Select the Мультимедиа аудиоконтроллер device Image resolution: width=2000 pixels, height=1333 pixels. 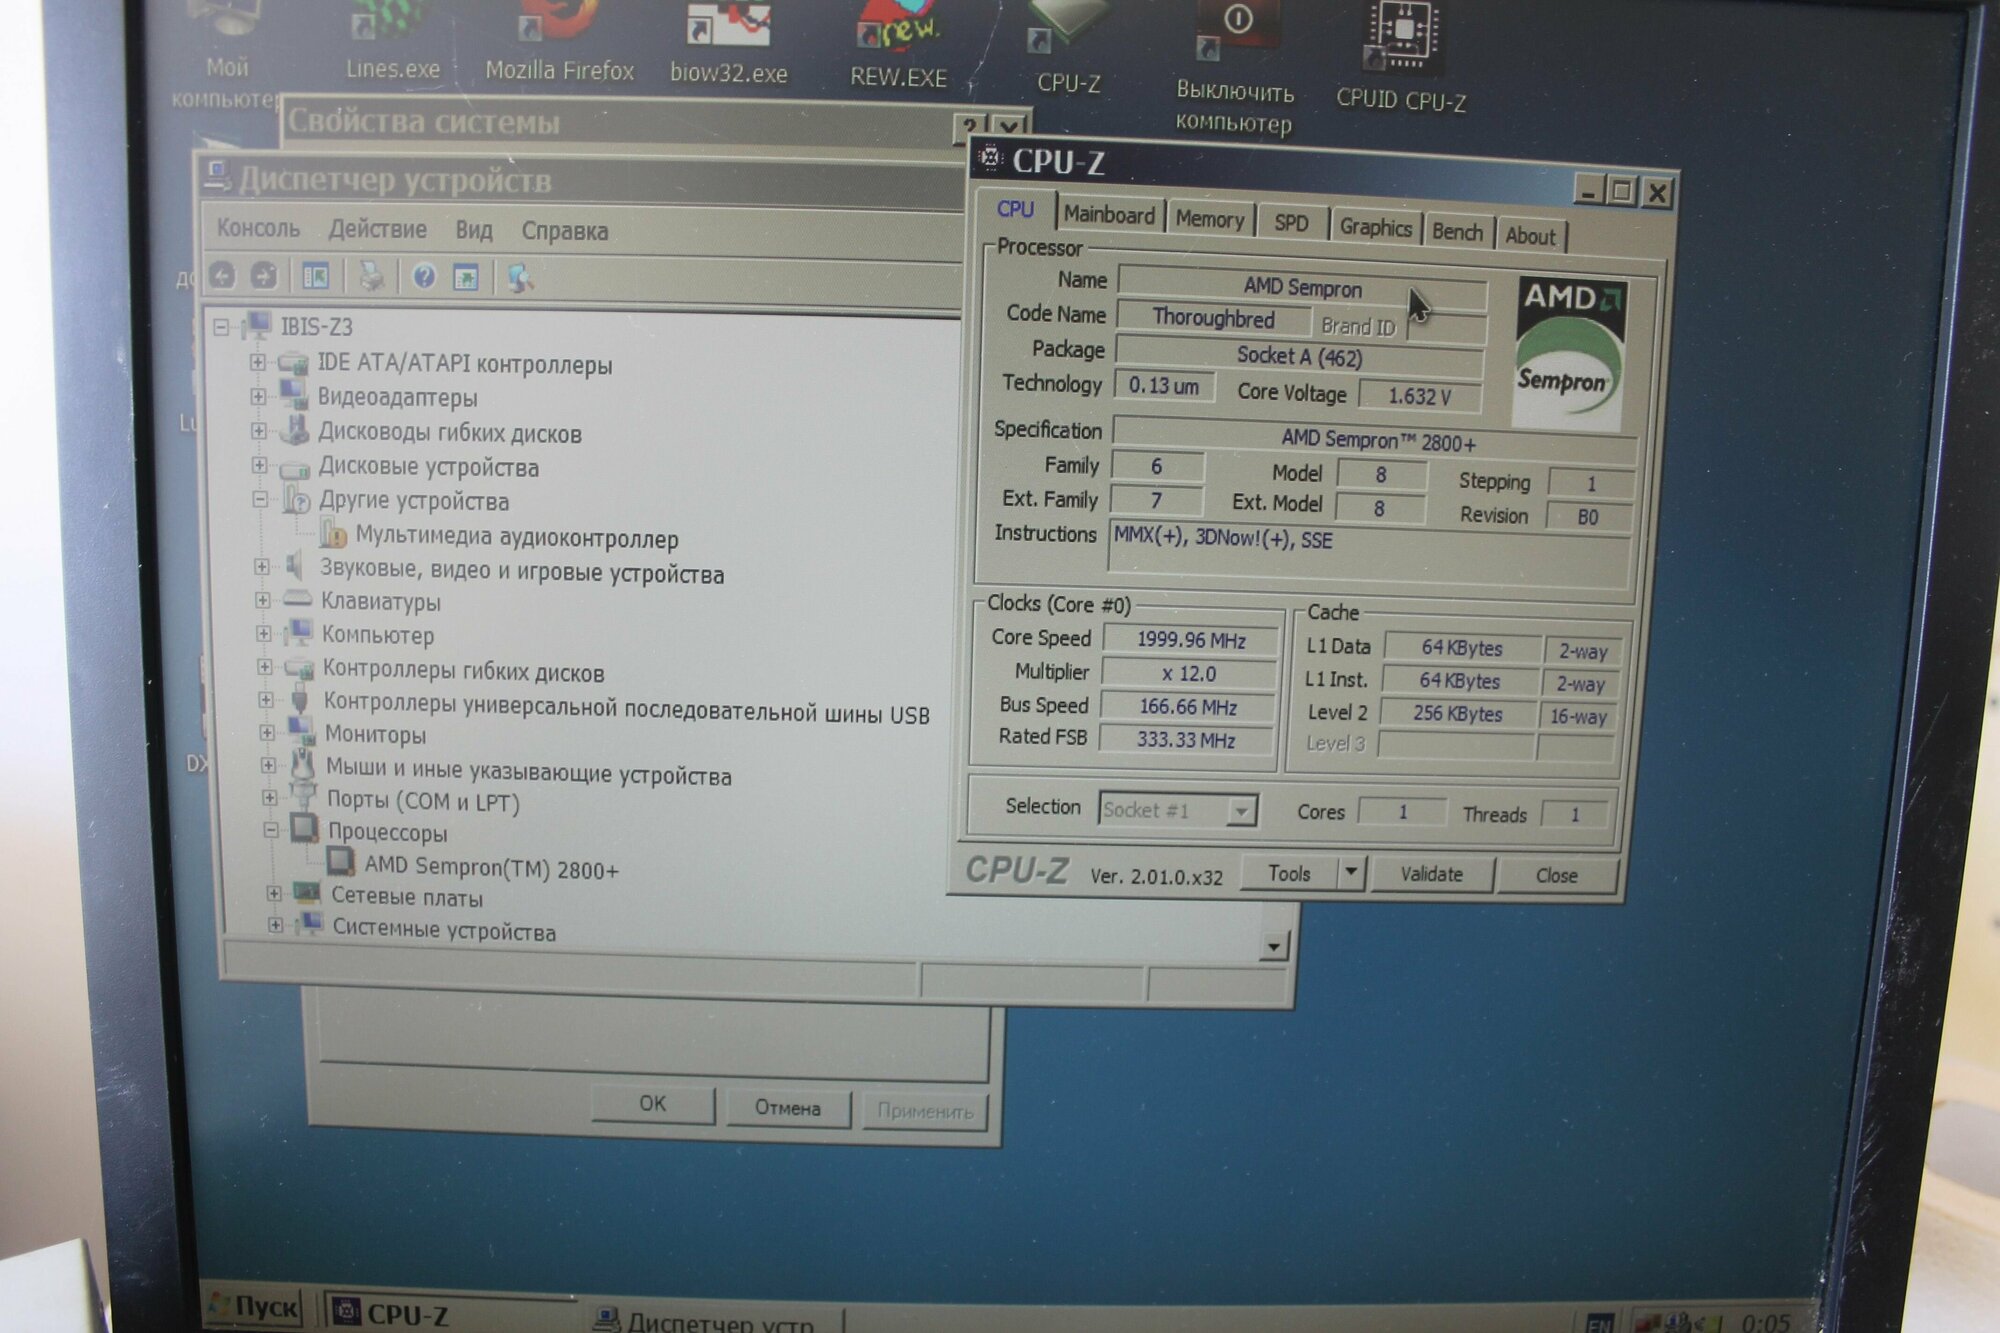click(x=516, y=538)
